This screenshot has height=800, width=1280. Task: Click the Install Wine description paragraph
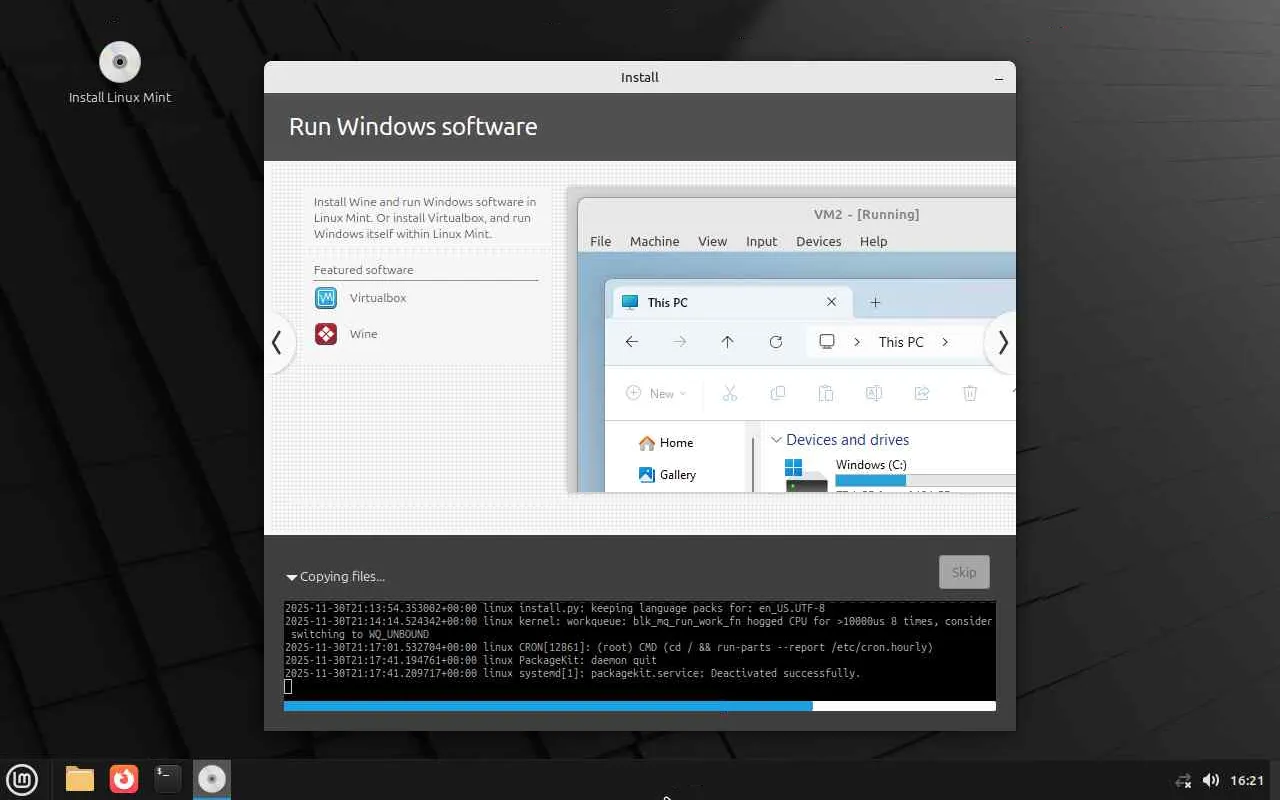425,218
